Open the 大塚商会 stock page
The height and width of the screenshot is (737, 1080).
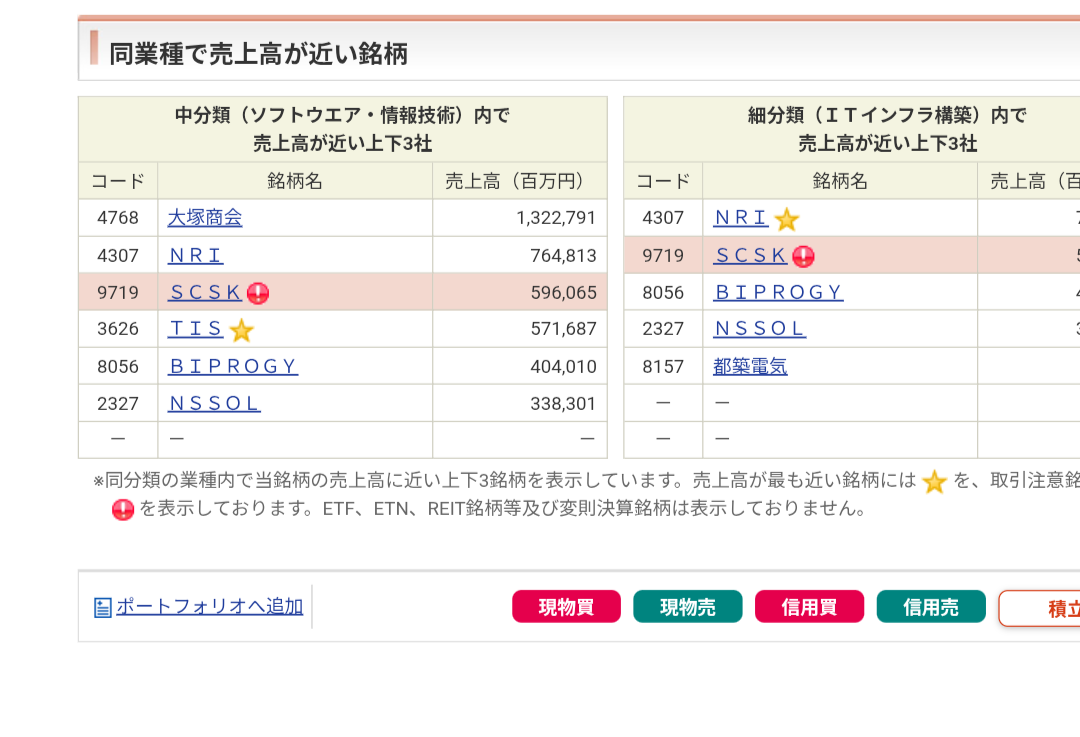click(x=204, y=217)
